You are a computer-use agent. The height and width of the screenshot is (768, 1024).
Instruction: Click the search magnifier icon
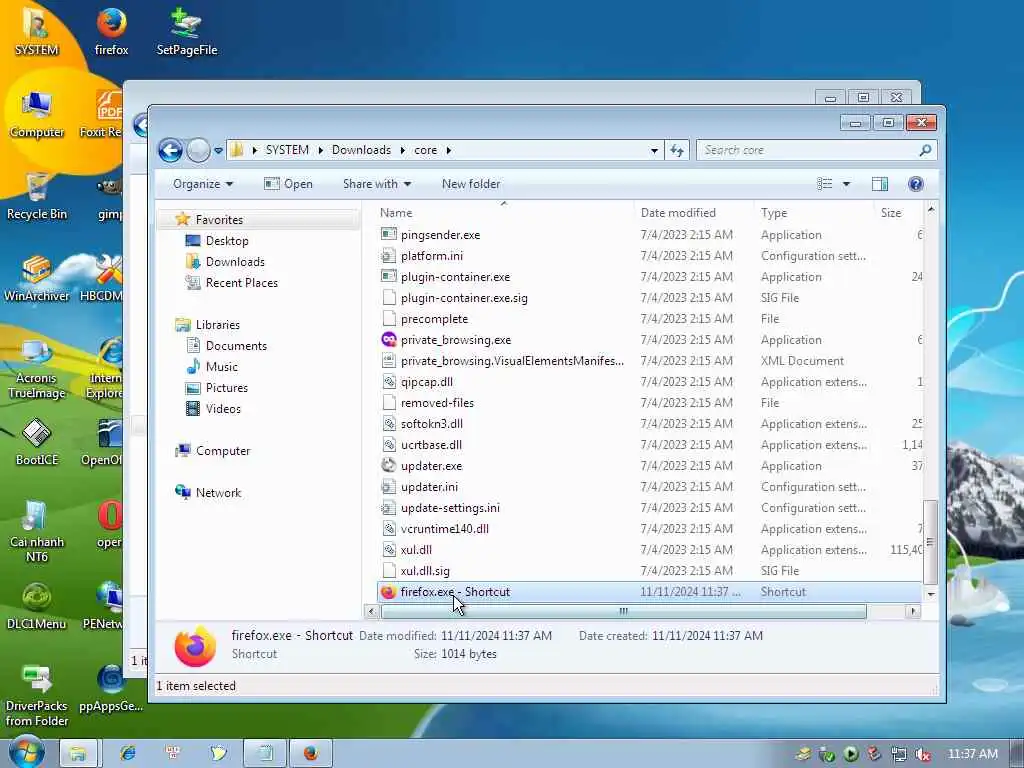coord(925,150)
